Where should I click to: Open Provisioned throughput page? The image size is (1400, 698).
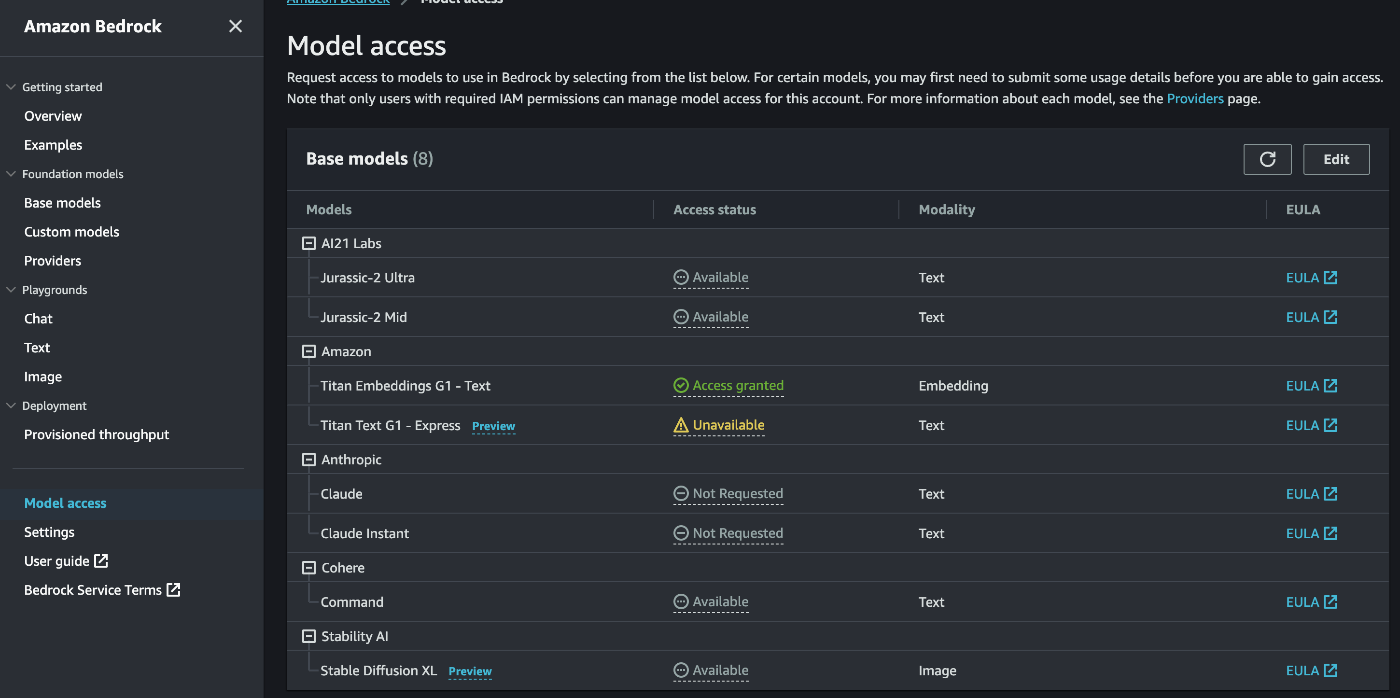(x=96, y=435)
